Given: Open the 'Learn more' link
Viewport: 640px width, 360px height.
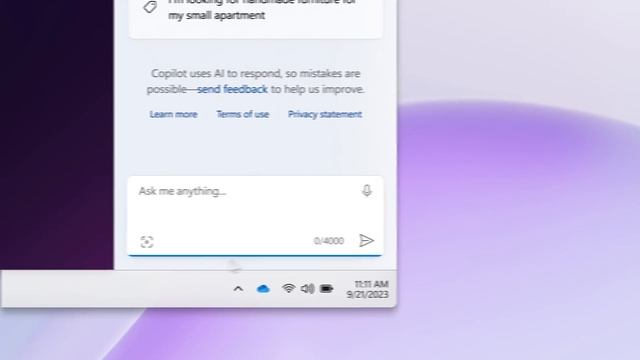Looking at the screenshot, I should coord(173,114).
